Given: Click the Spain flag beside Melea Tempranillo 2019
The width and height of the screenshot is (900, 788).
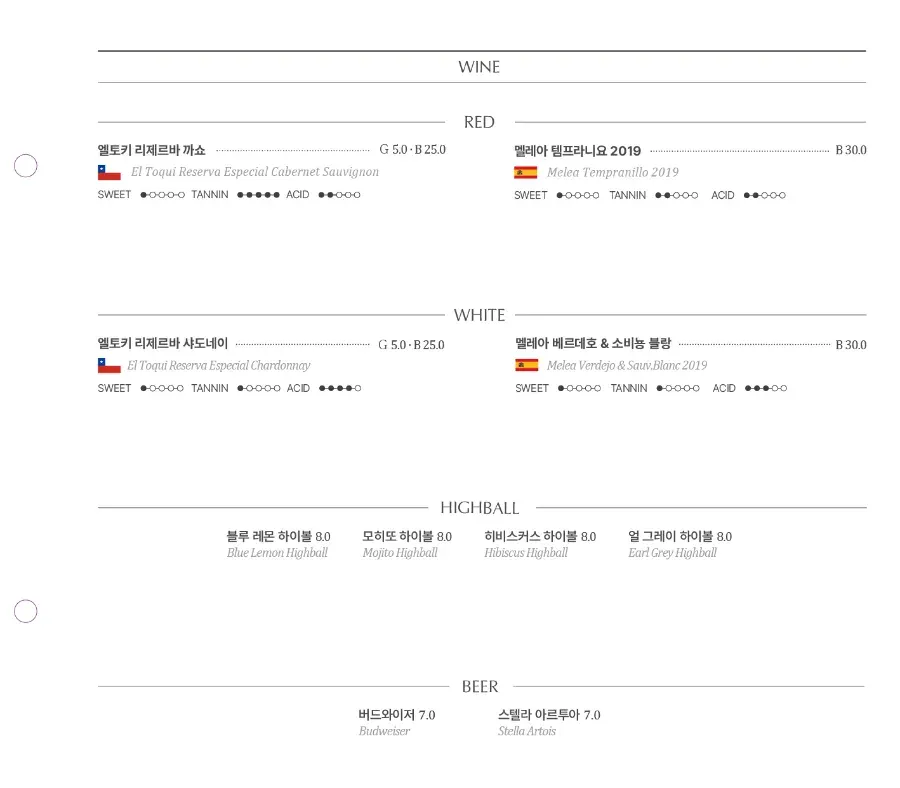Looking at the screenshot, I should (526, 172).
